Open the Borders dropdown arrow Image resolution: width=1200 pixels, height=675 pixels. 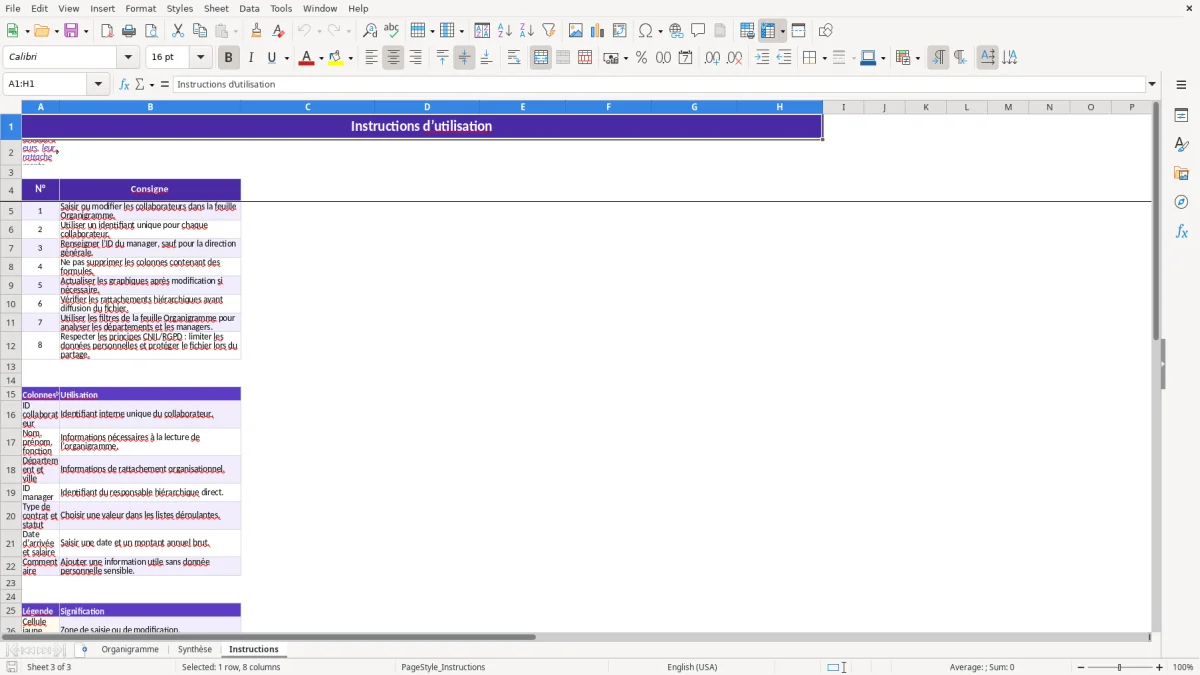[823, 58]
